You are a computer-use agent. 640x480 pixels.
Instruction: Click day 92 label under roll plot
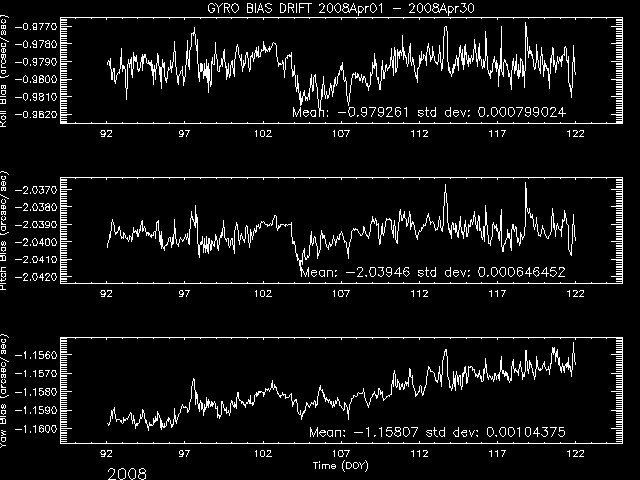coord(107,134)
